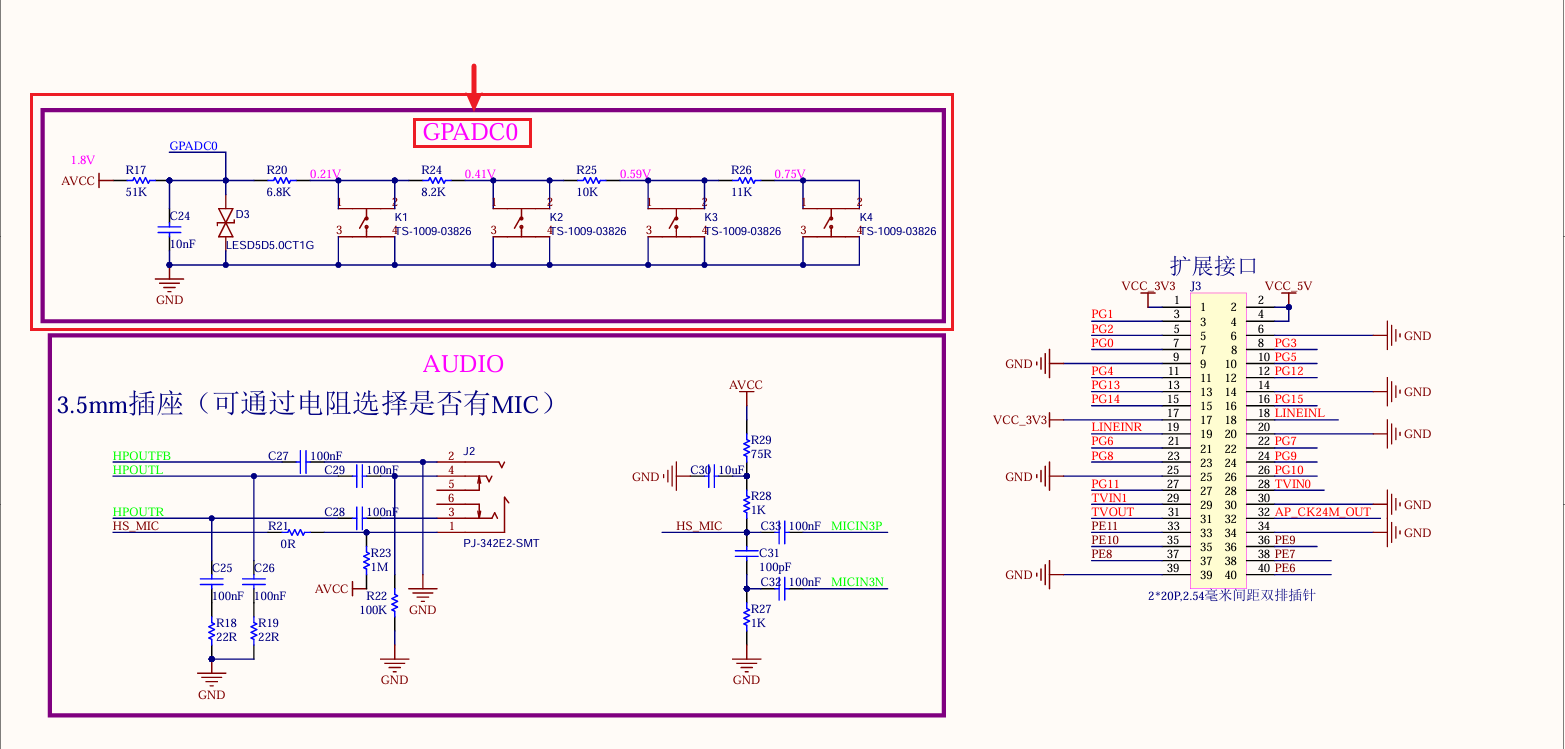Image resolution: width=1565 pixels, height=749 pixels.
Task: Select the 11K resistor value
Action: coord(741,192)
